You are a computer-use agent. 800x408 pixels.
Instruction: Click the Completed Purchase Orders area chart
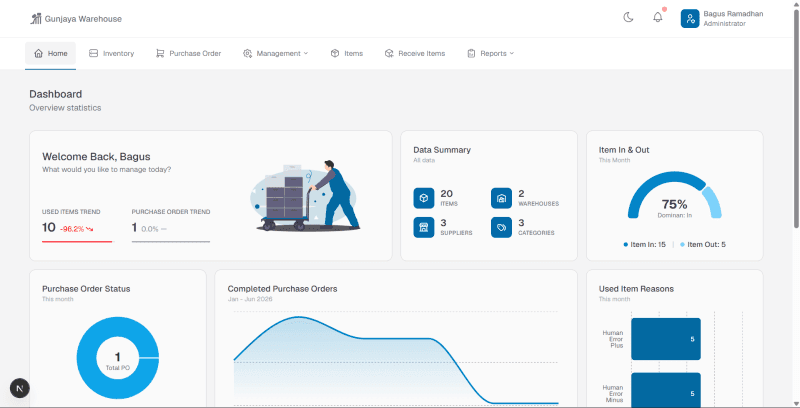tap(396, 360)
